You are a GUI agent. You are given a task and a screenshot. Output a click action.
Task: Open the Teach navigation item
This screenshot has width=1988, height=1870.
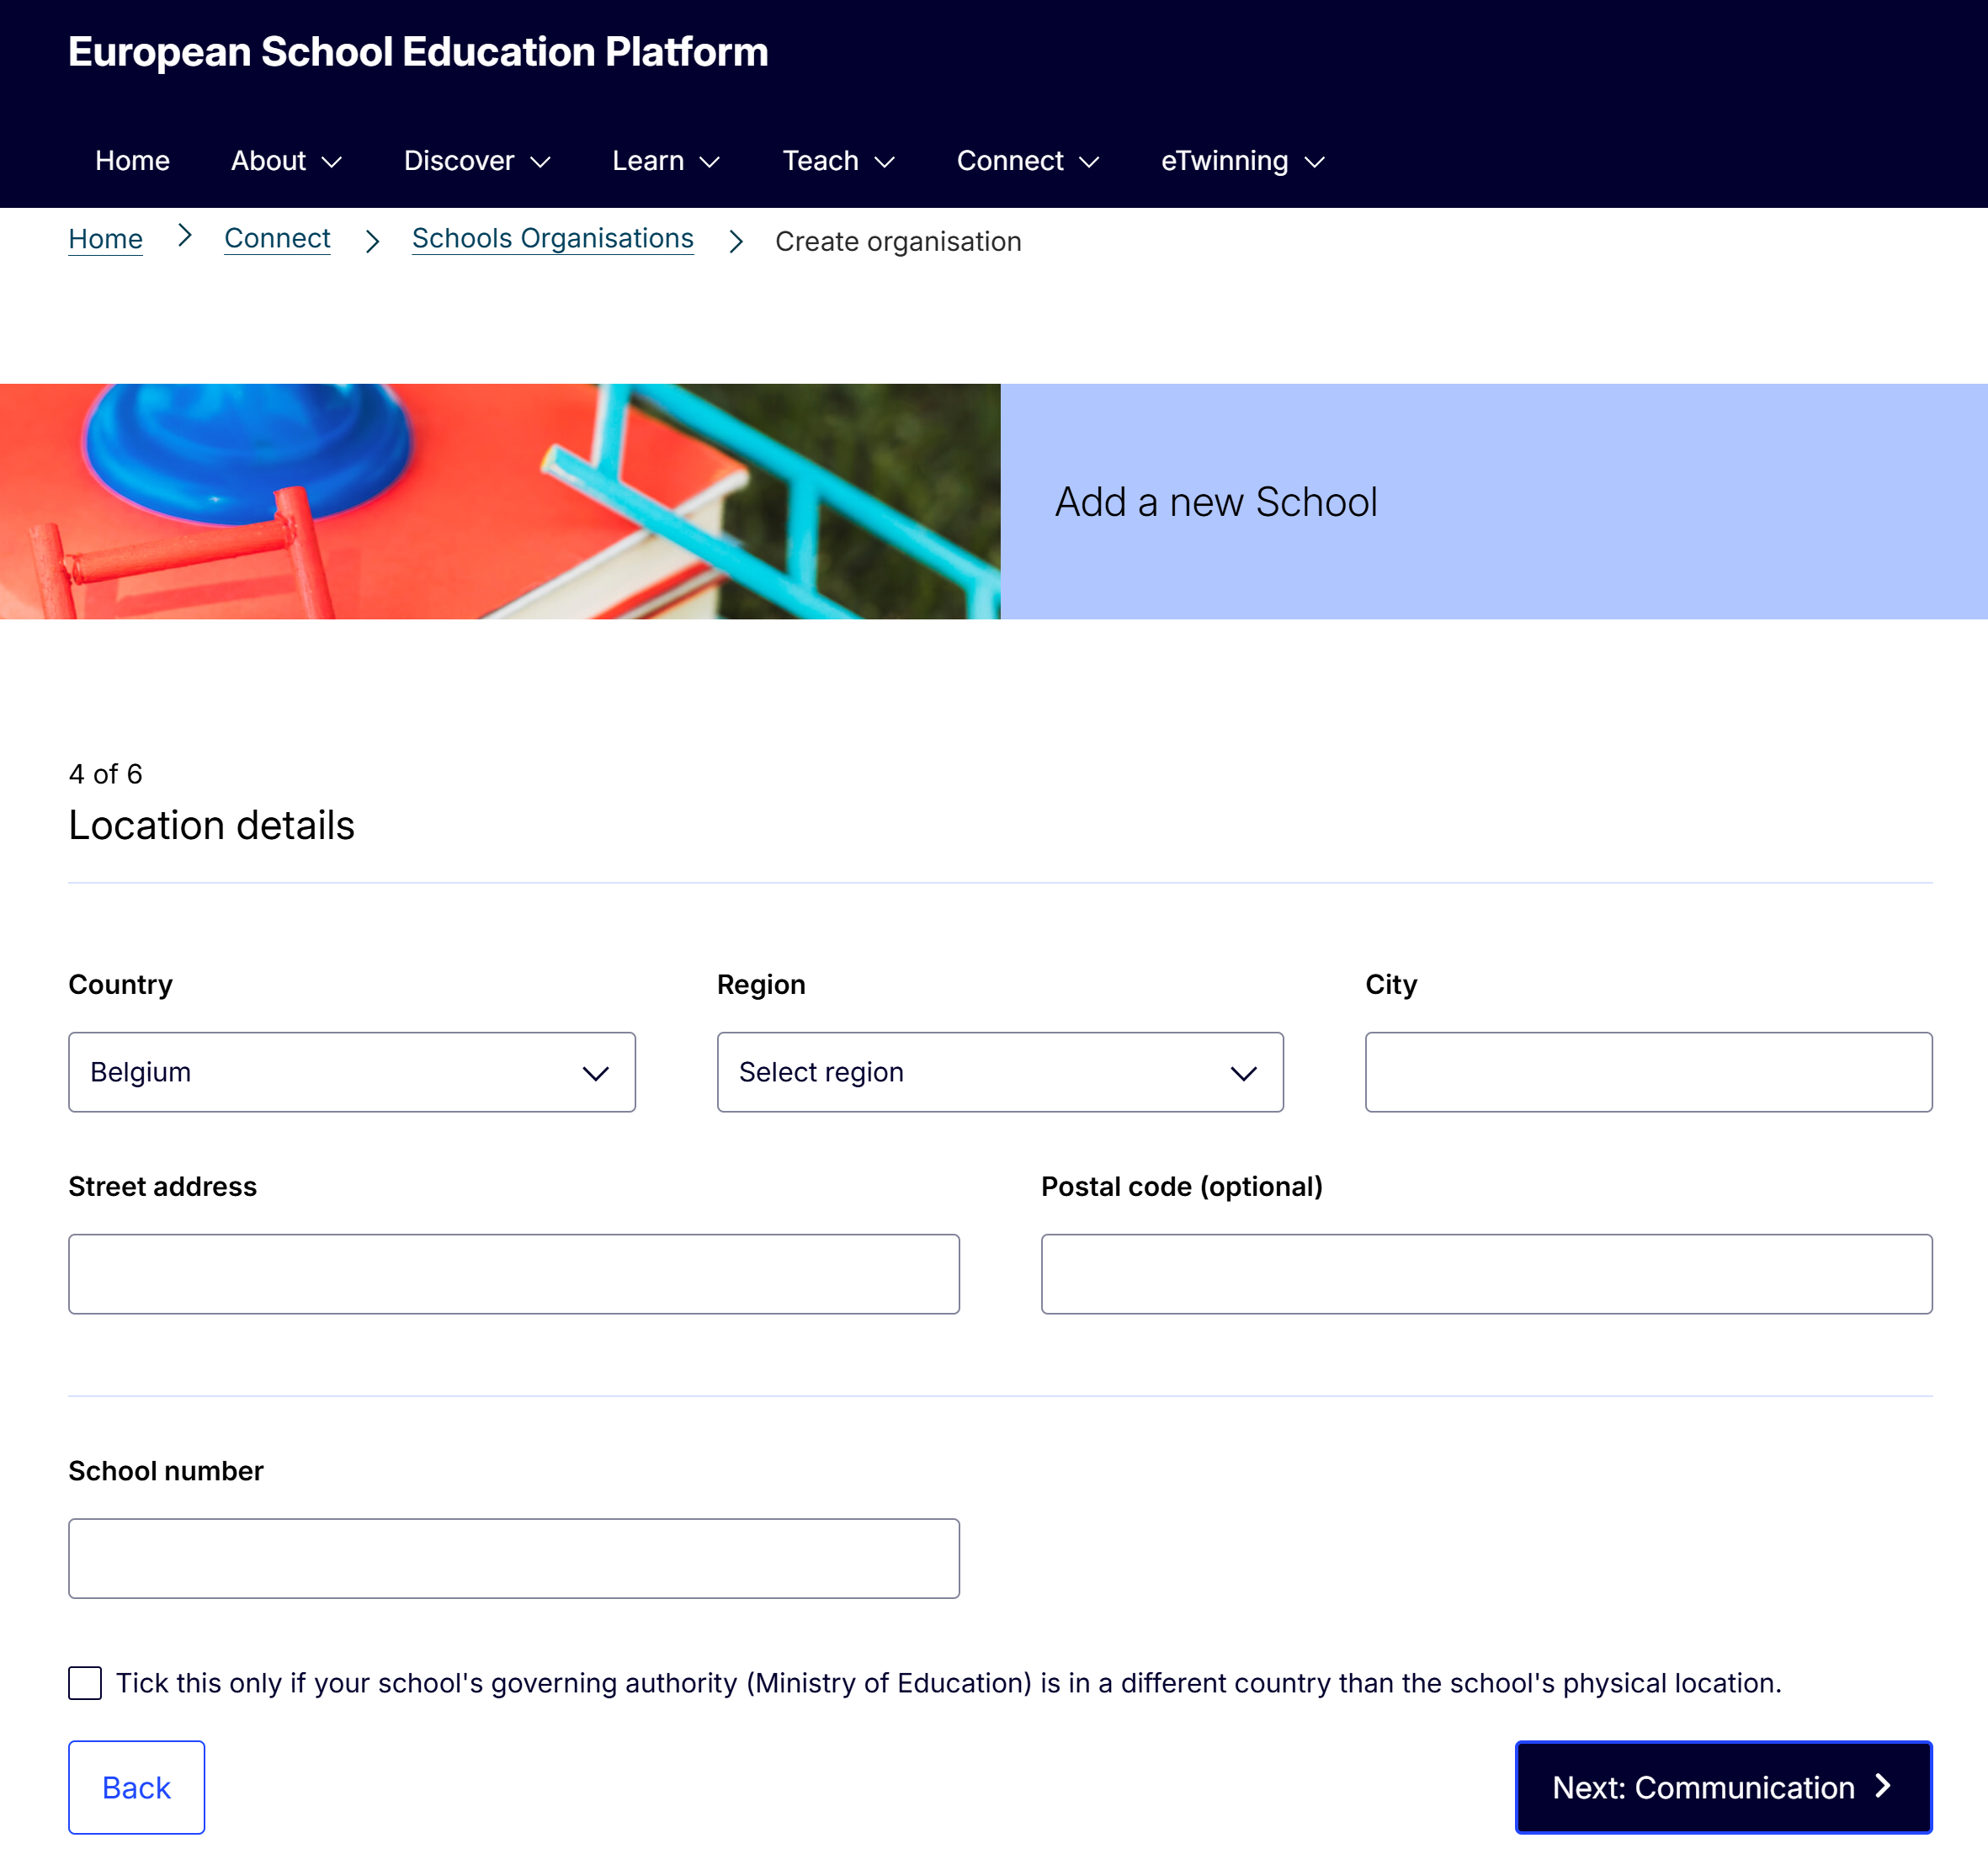820,161
